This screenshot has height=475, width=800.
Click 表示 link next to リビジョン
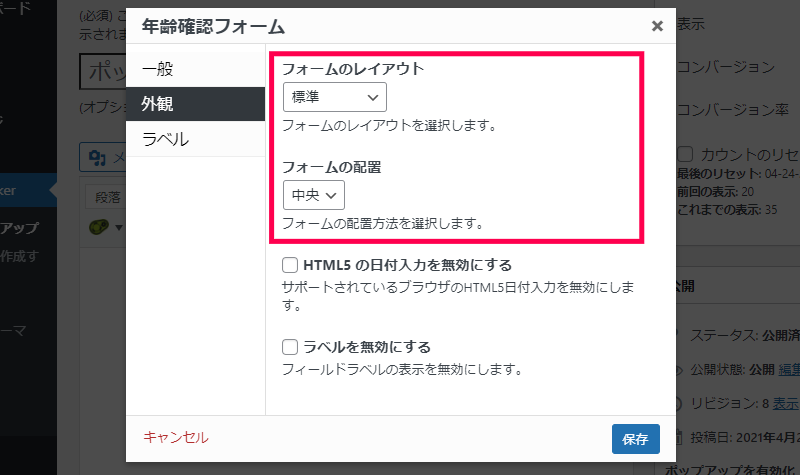(x=786, y=404)
